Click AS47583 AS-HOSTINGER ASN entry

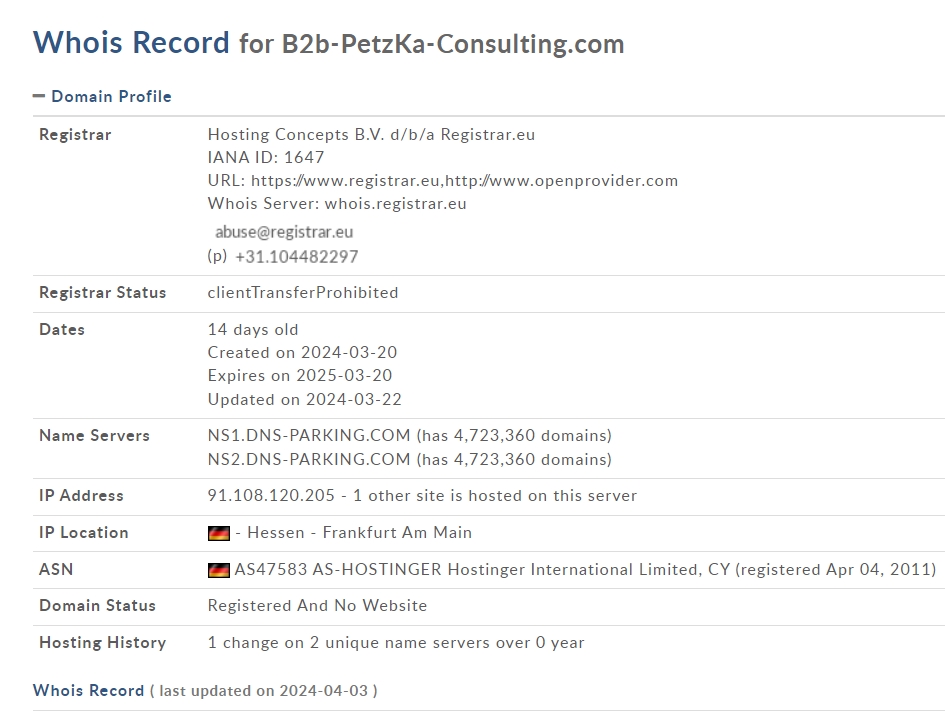tap(338, 570)
